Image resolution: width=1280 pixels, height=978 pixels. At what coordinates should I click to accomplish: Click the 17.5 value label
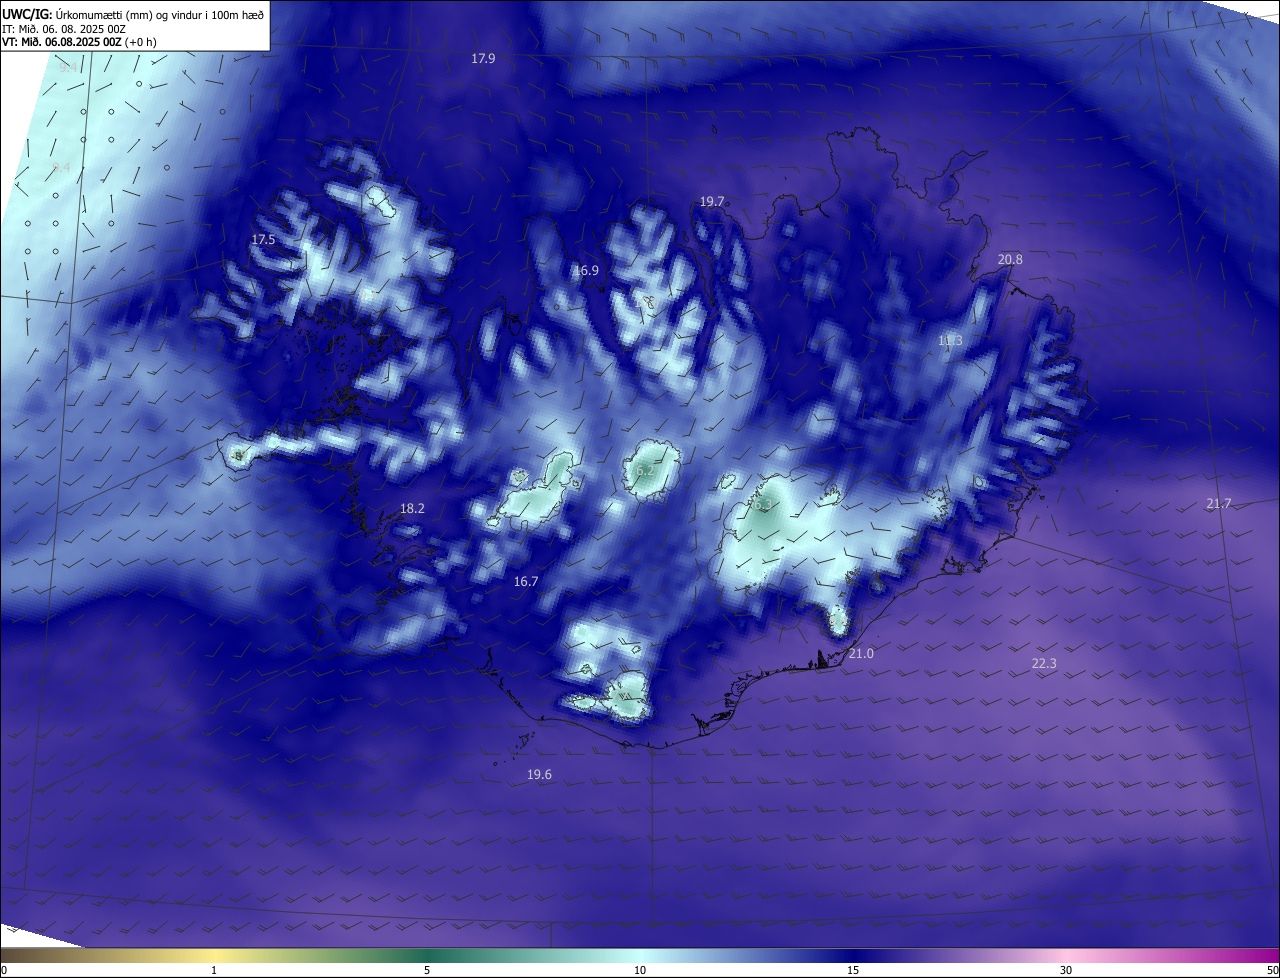tap(262, 240)
